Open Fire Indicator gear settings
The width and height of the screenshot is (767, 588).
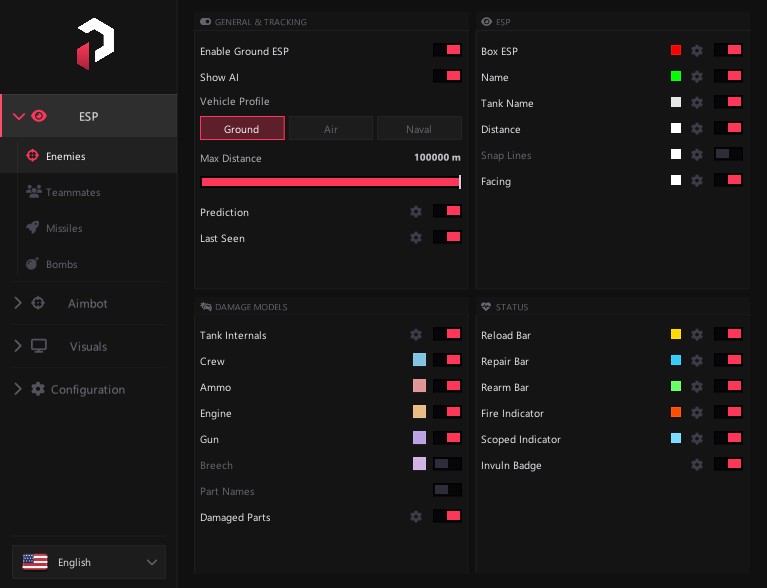(x=697, y=412)
